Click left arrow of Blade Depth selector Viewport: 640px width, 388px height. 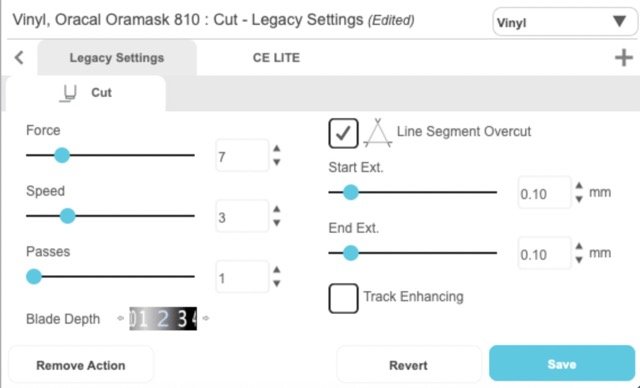coord(120,318)
